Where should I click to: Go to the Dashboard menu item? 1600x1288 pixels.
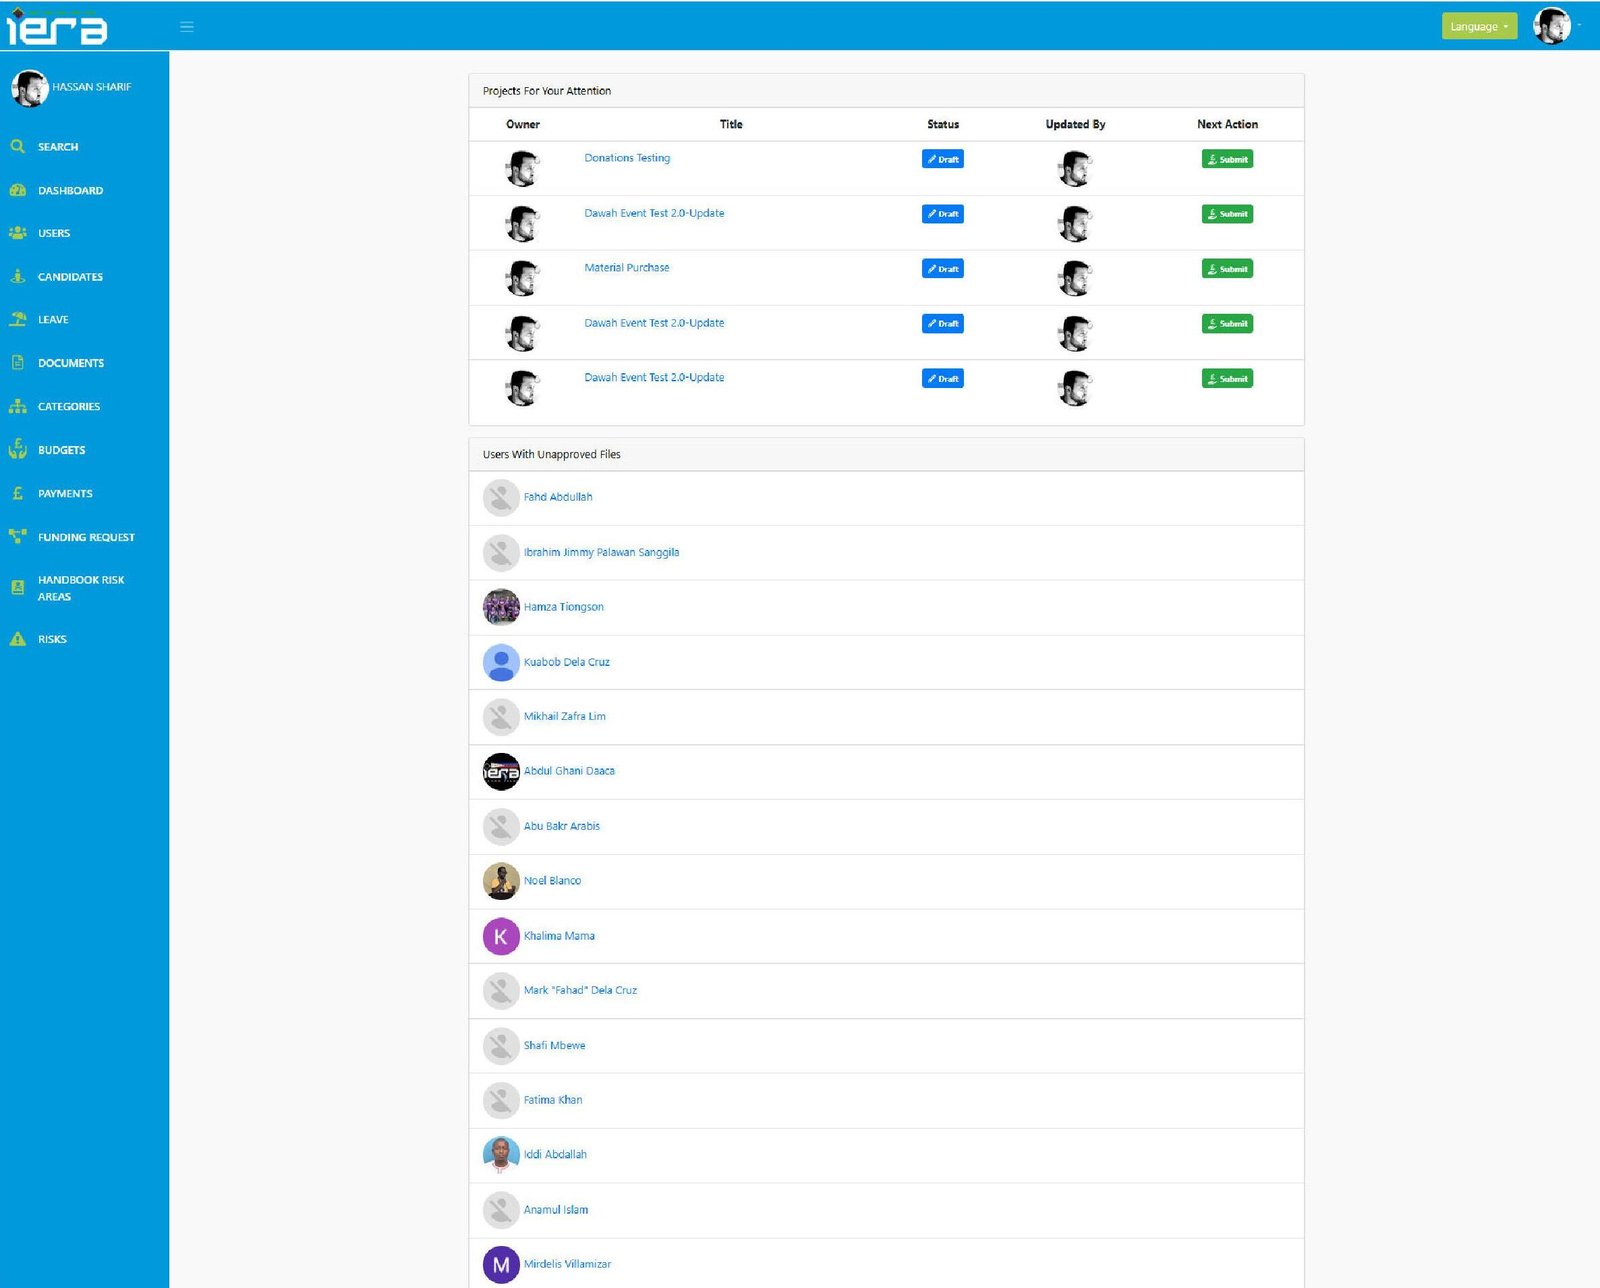[x=70, y=191]
